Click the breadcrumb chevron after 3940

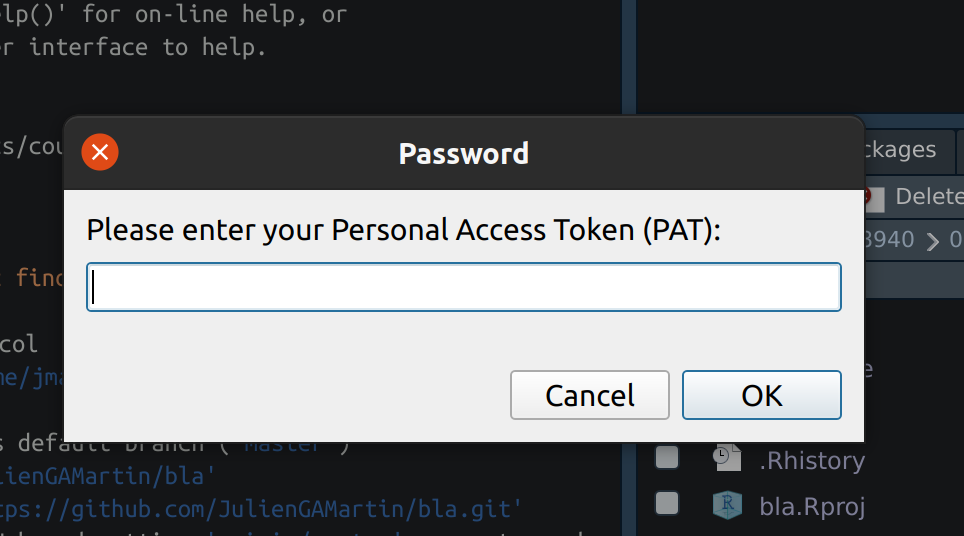932,240
